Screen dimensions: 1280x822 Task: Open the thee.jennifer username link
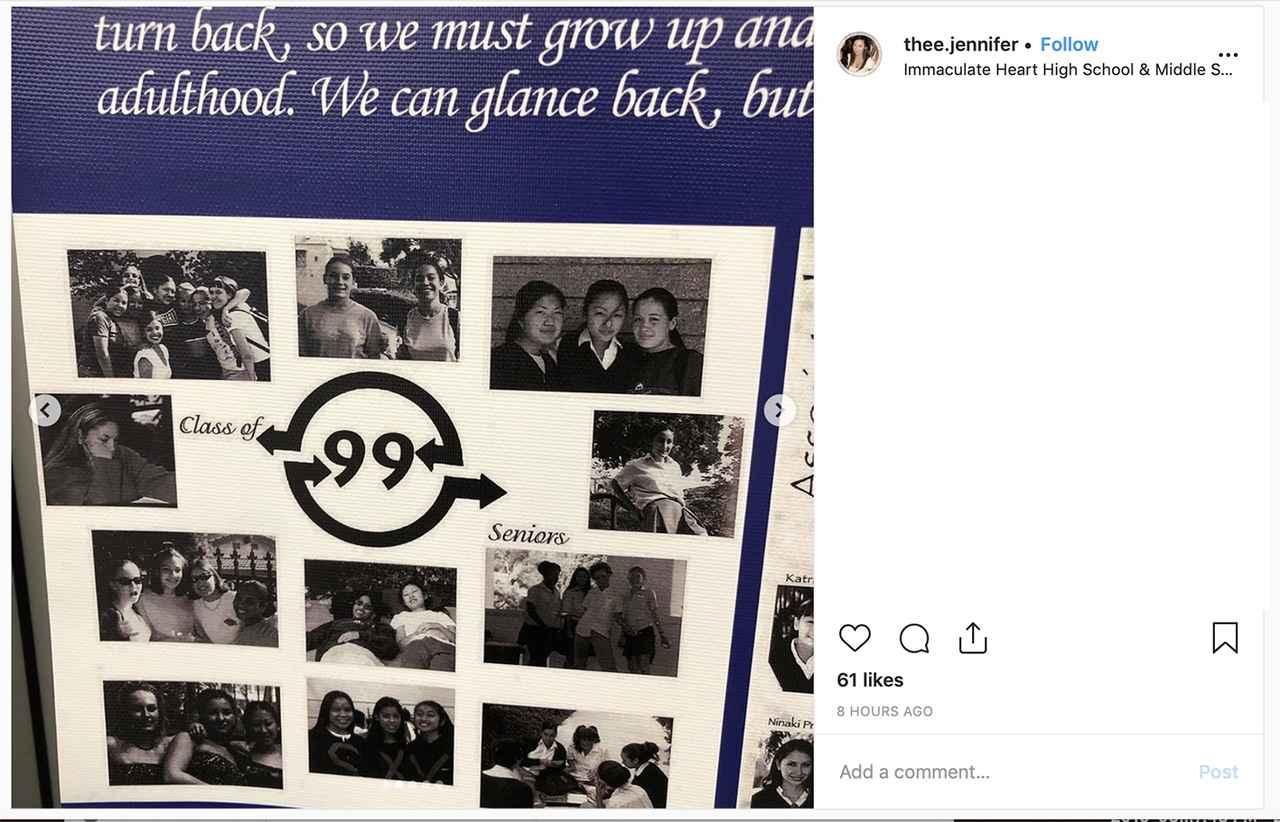[x=961, y=44]
